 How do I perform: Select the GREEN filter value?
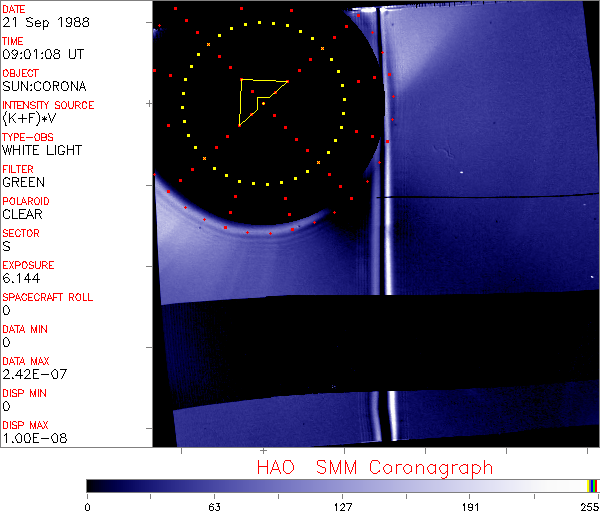tap(23, 183)
